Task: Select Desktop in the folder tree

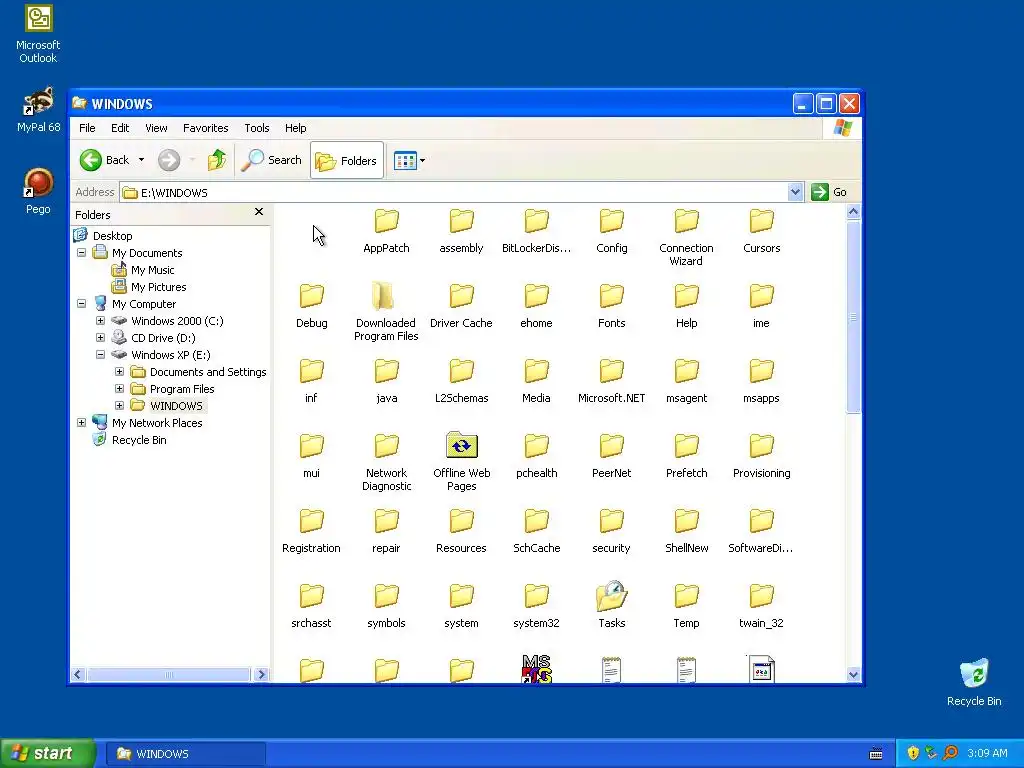Action: 112,236
